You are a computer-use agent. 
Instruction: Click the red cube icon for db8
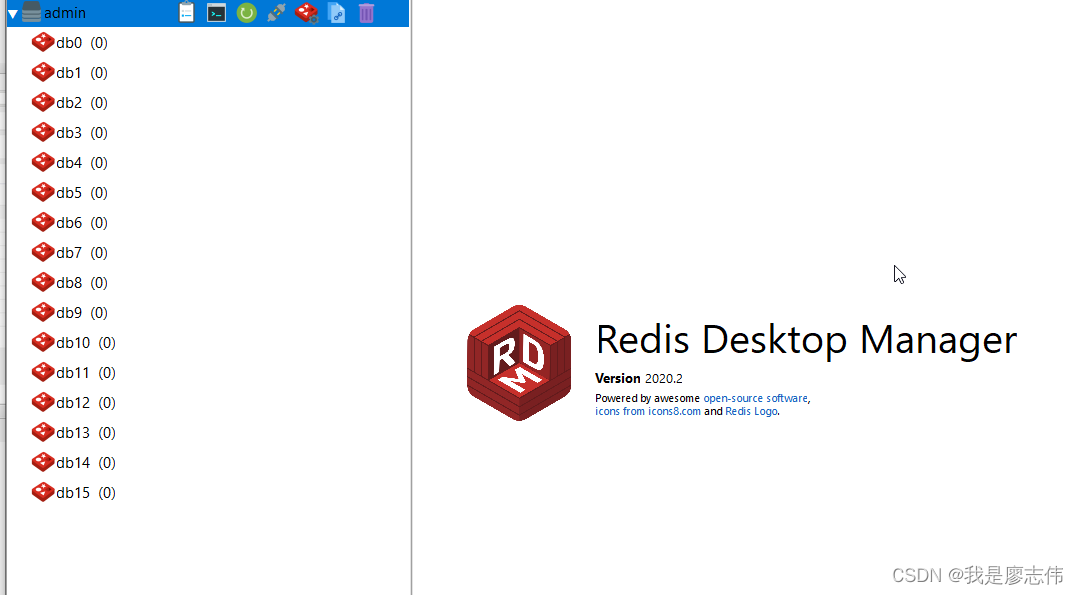(x=43, y=282)
